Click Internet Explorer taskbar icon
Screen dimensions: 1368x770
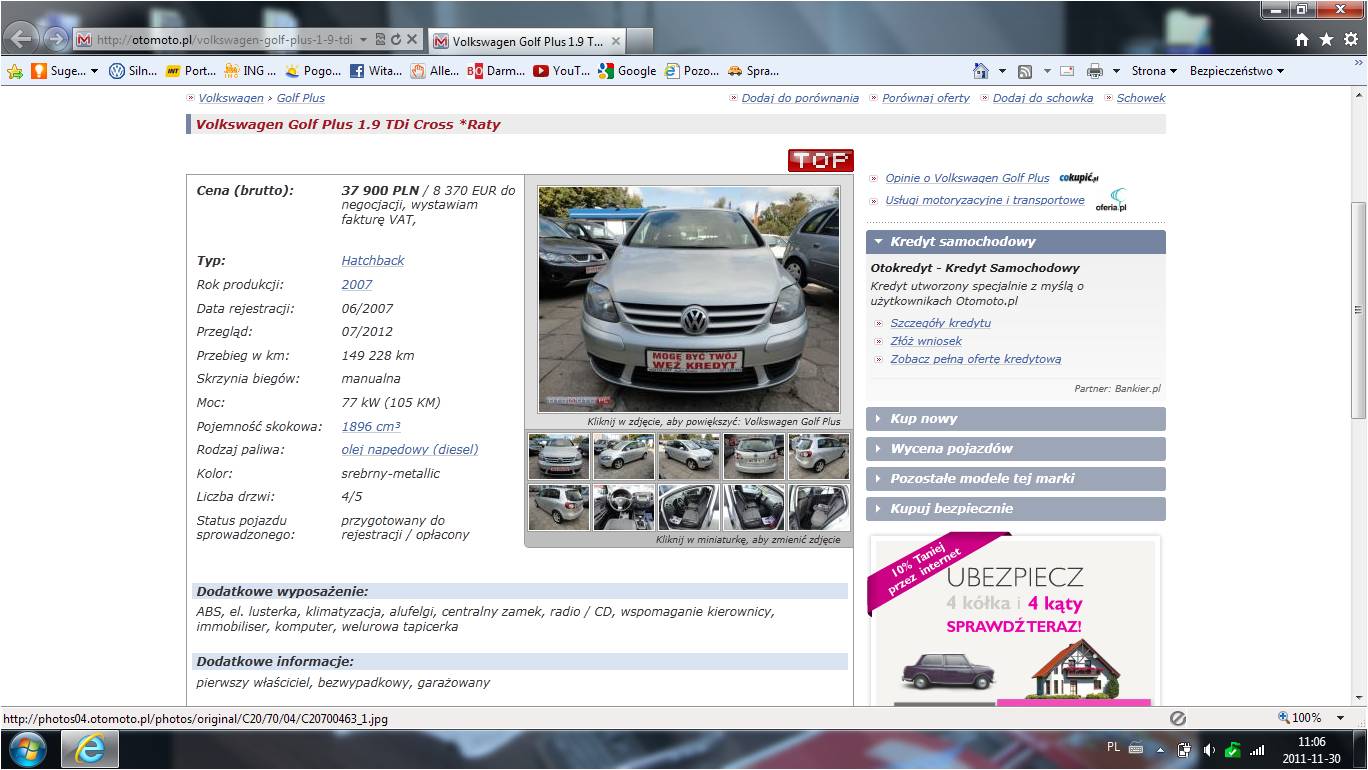click(x=90, y=749)
